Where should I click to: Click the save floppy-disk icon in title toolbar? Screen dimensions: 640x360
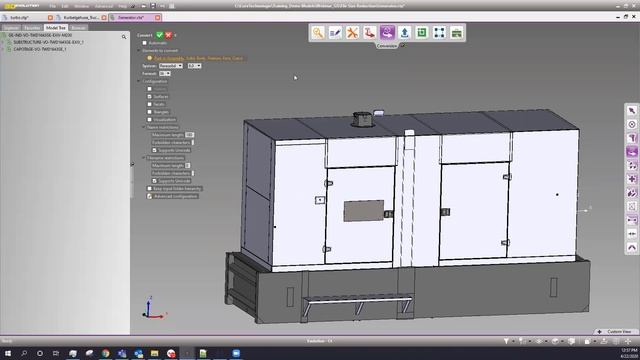click(x=153, y=6)
